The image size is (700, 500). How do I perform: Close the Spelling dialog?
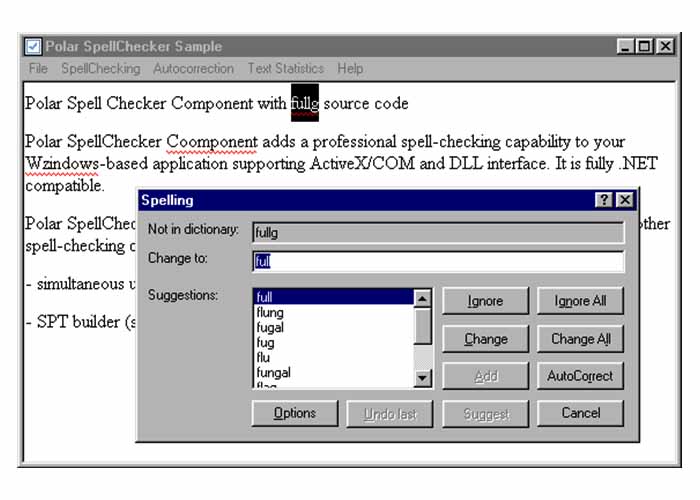pyautogui.click(x=624, y=200)
